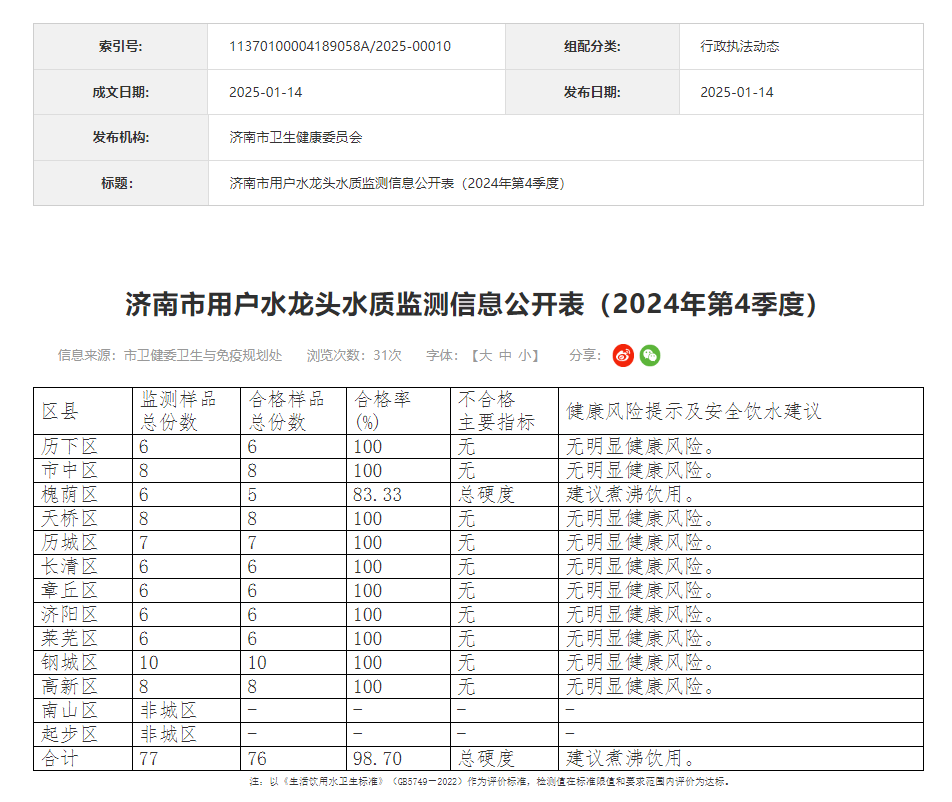Set font size to large (大)
This screenshot has height=802, width=952.
tap(485, 355)
